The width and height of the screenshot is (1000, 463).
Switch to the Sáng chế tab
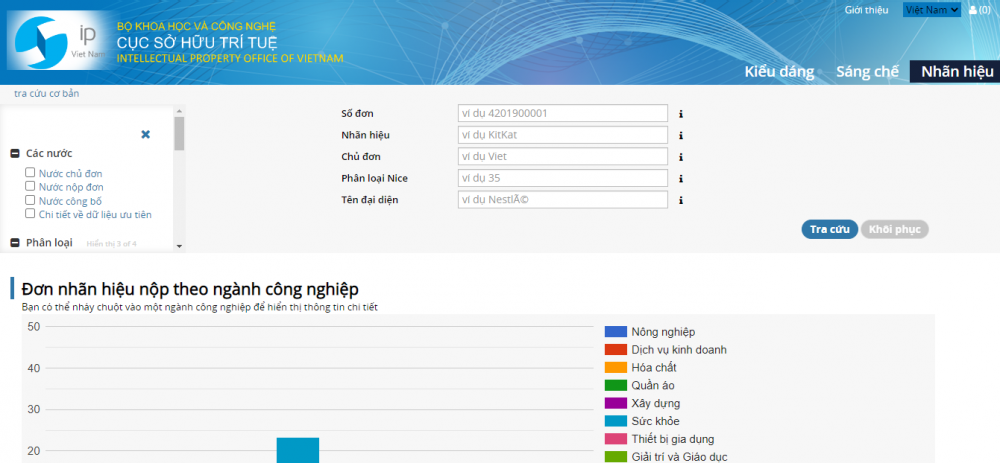click(867, 72)
